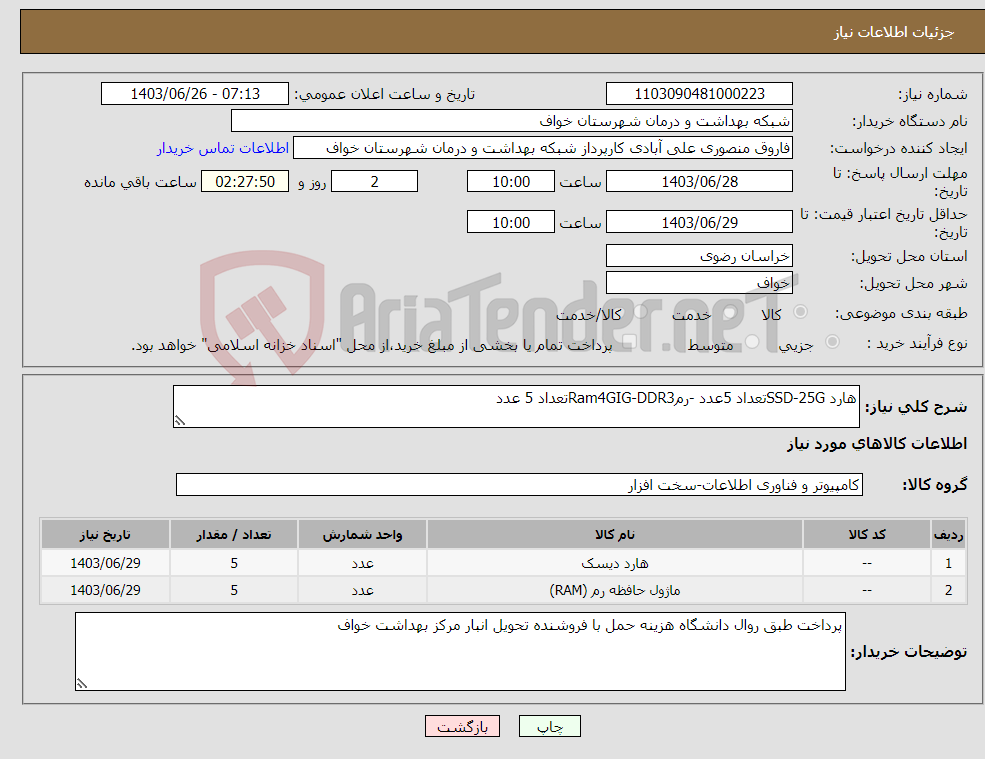This screenshot has height=759, width=985.
Task: Click the remaining days field showing 2
Action: (x=374, y=182)
